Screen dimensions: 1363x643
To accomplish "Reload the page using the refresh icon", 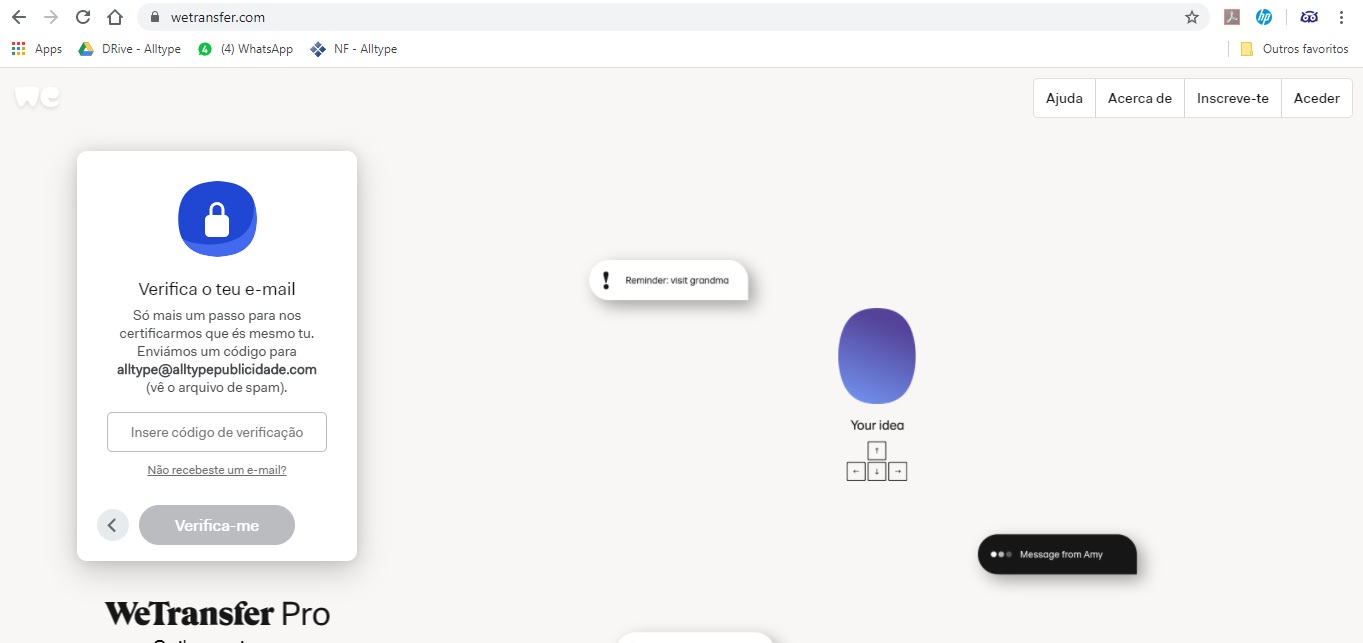I will pyautogui.click(x=83, y=17).
